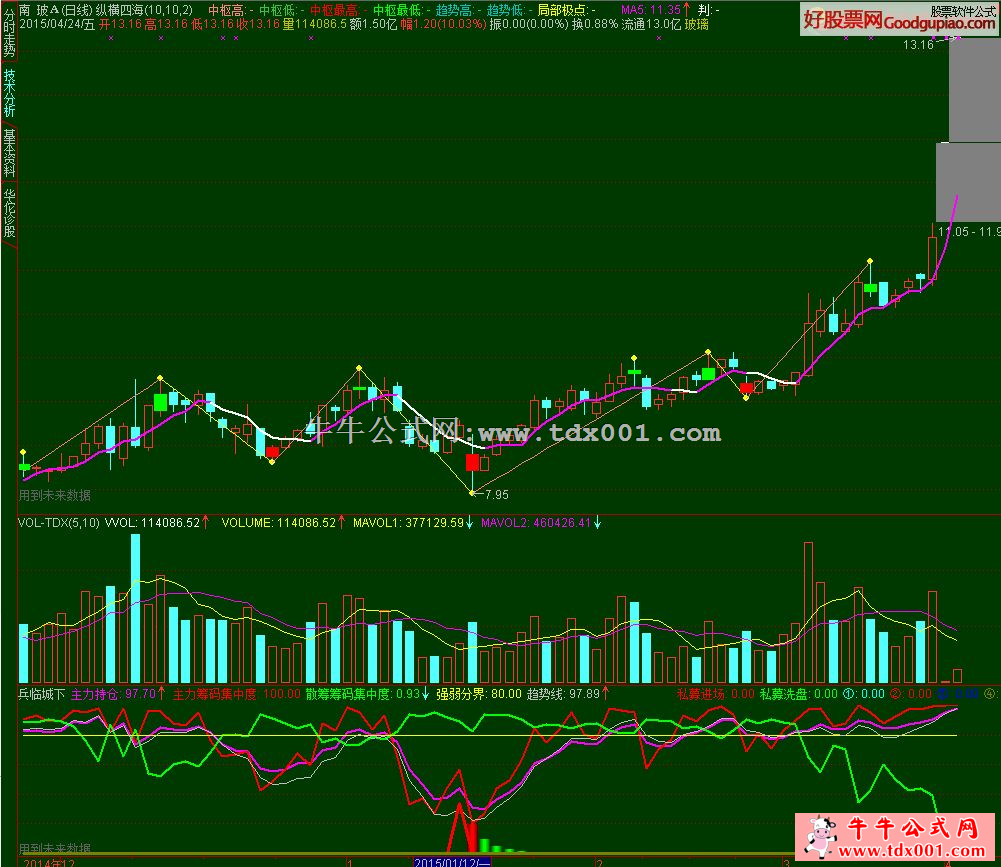Click the 13.16 high price label

coord(918,45)
